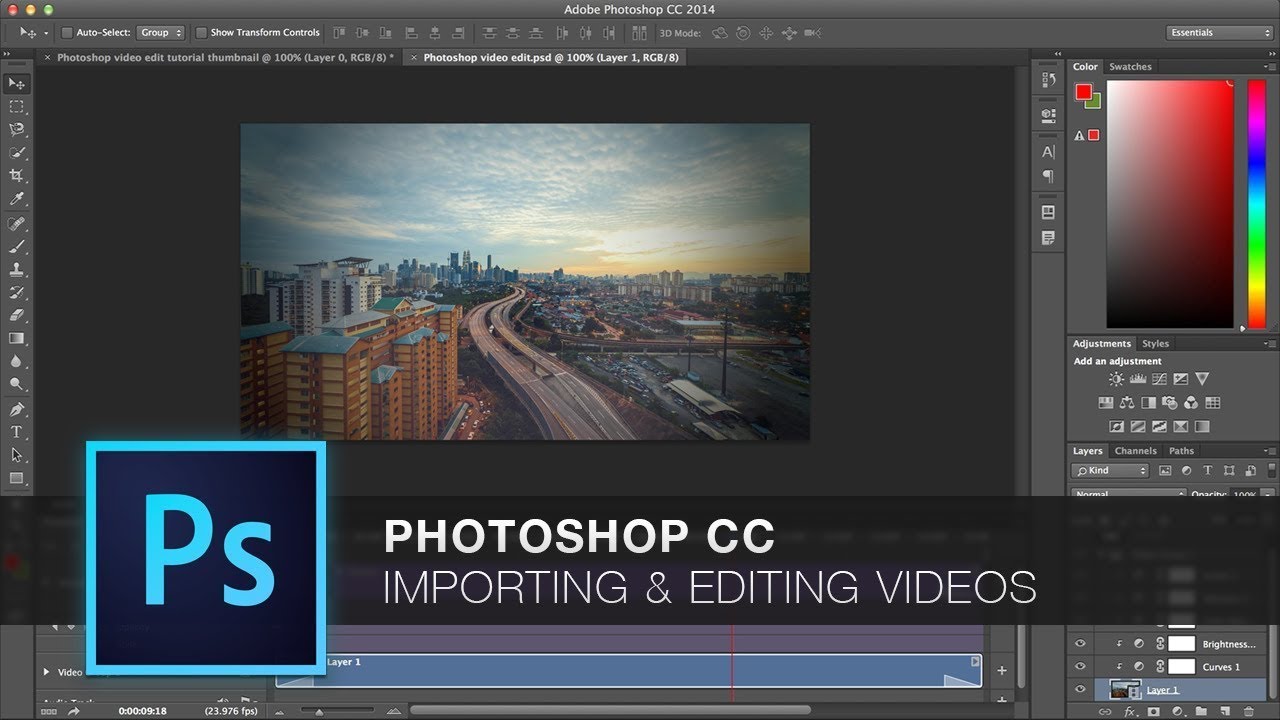Open the Adjustments panel options menu
Image resolution: width=1280 pixels, height=720 pixels.
pyautogui.click(x=1271, y=343)
